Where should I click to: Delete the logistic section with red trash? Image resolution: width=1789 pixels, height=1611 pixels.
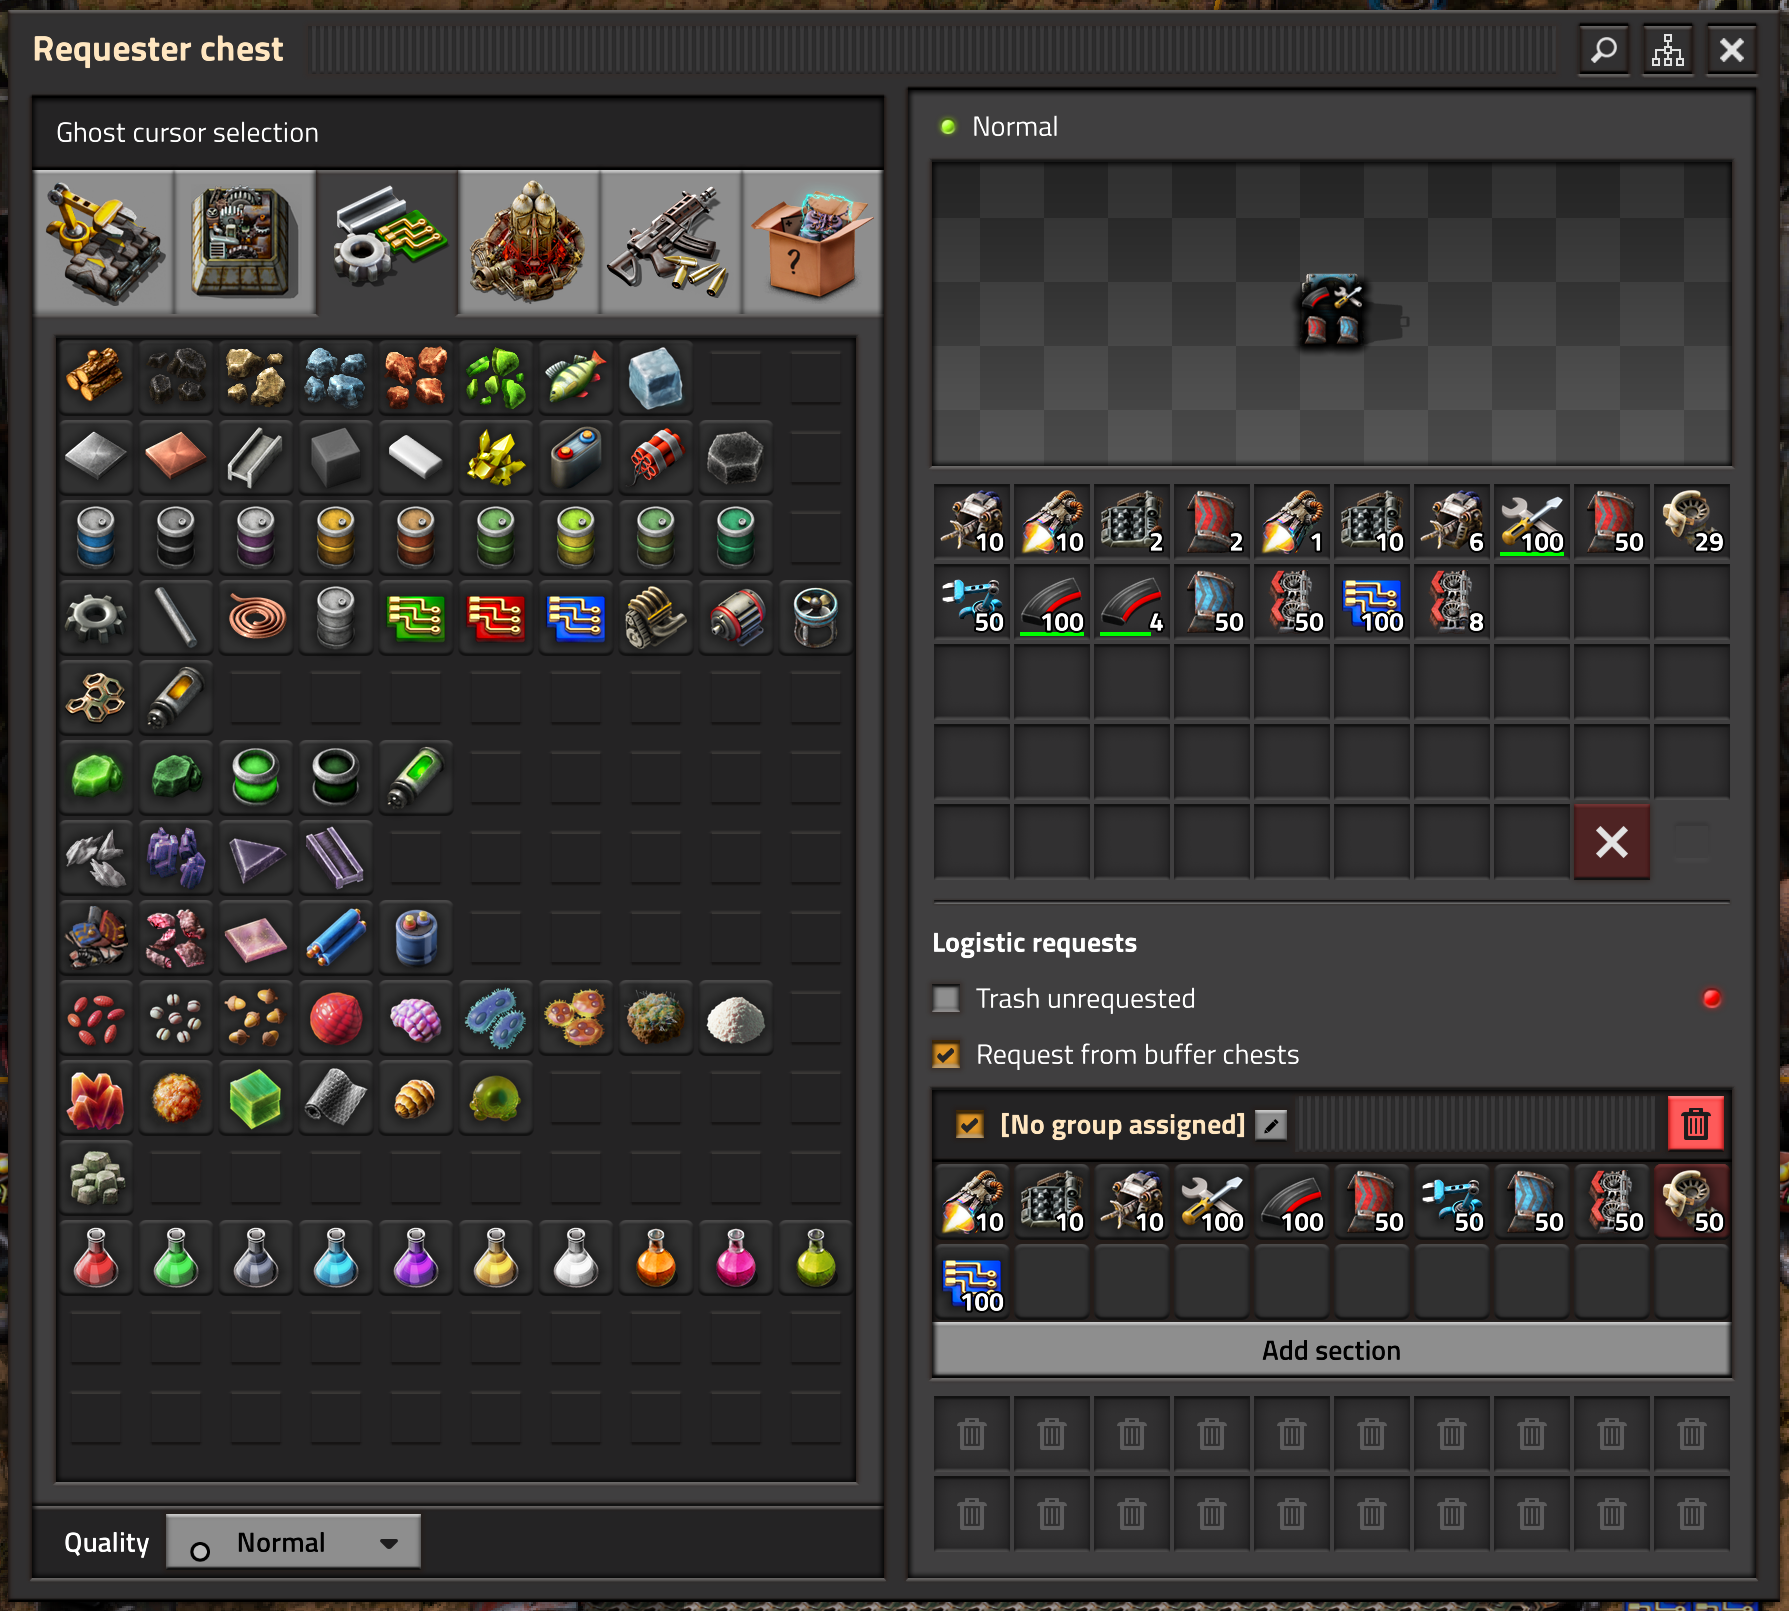[x=1696, y=1123]
